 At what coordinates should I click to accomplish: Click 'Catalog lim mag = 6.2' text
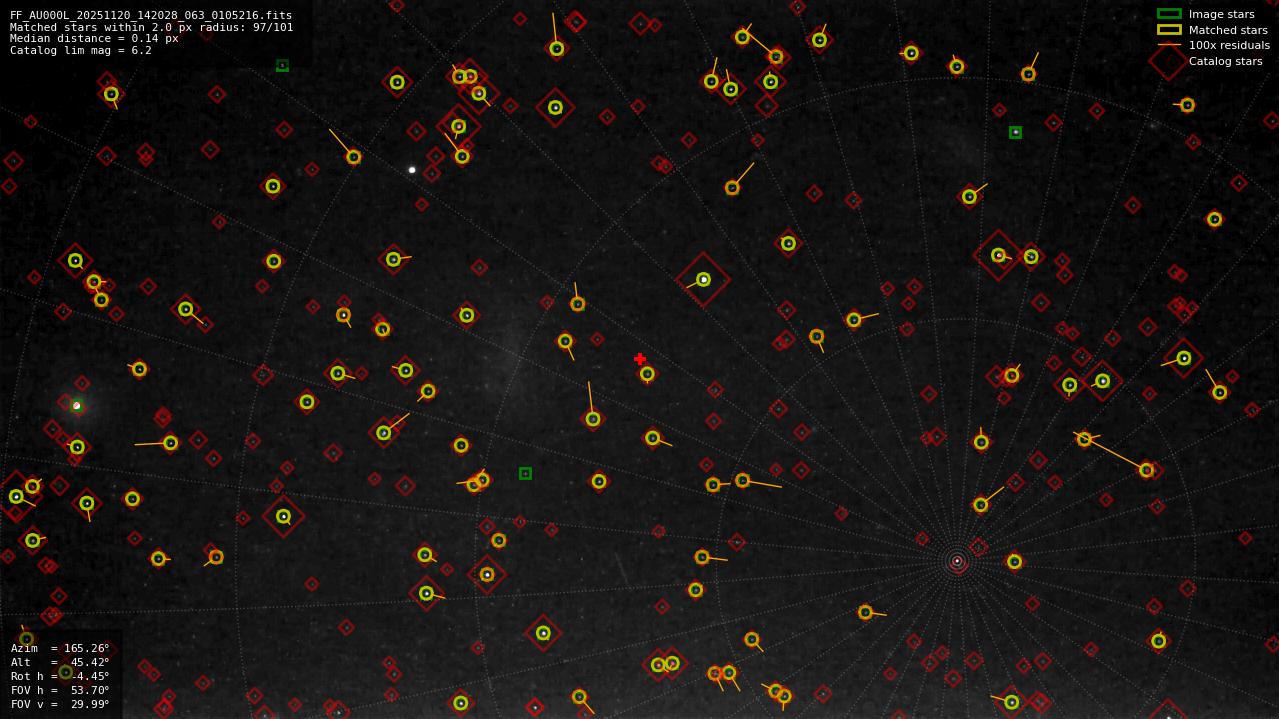click(x=81, y=50)
